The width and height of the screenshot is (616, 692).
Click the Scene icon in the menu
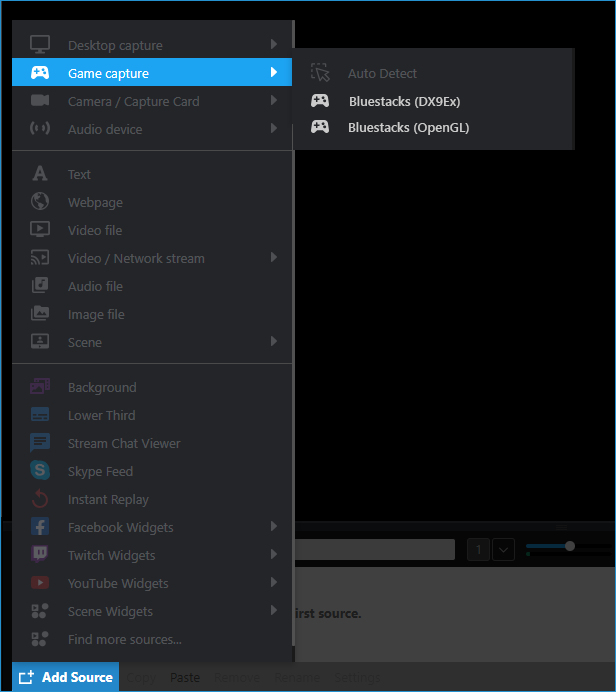[x=40, y=341]
